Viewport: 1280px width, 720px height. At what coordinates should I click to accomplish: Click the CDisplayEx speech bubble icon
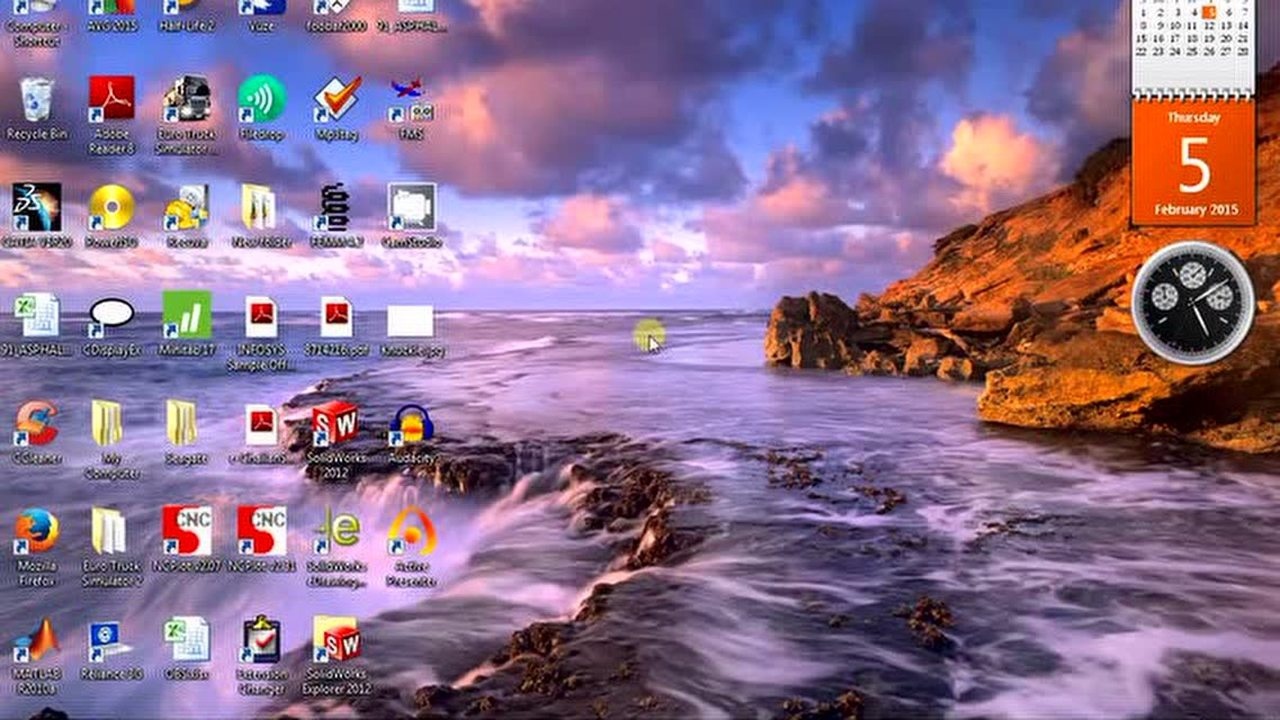click(111, 316)
